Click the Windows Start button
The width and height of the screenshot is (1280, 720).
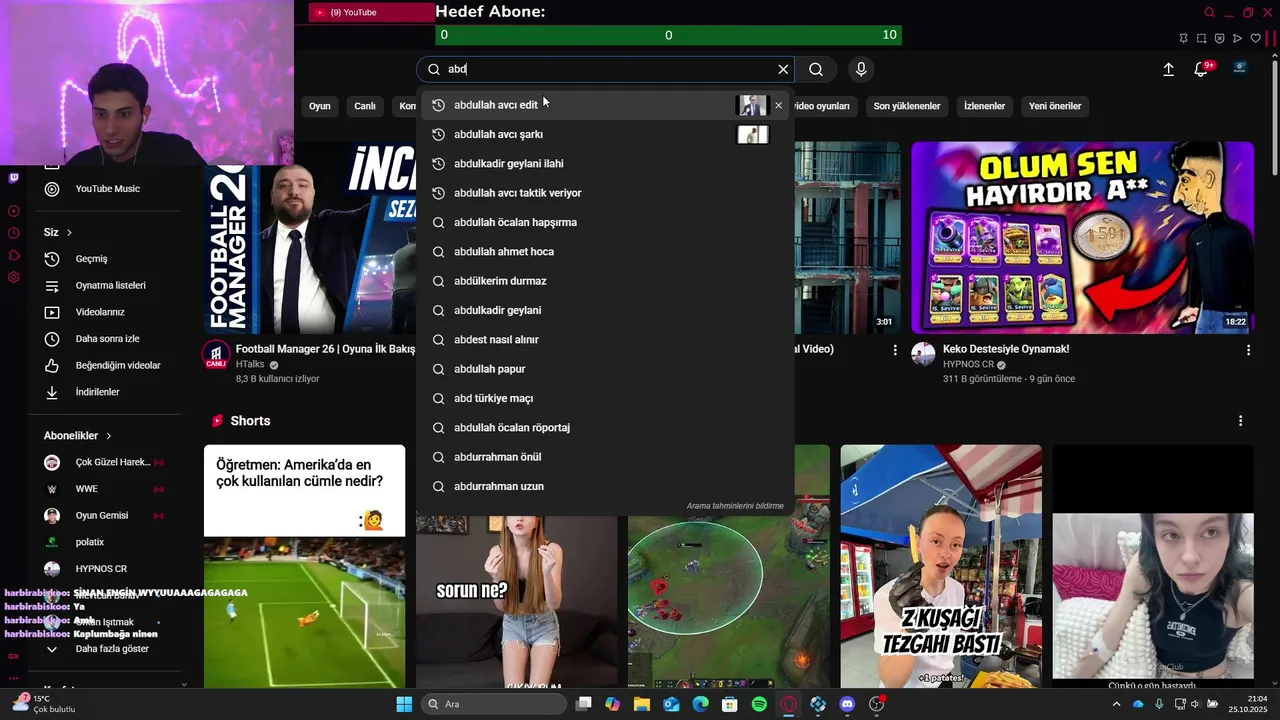tap(404, 704)
